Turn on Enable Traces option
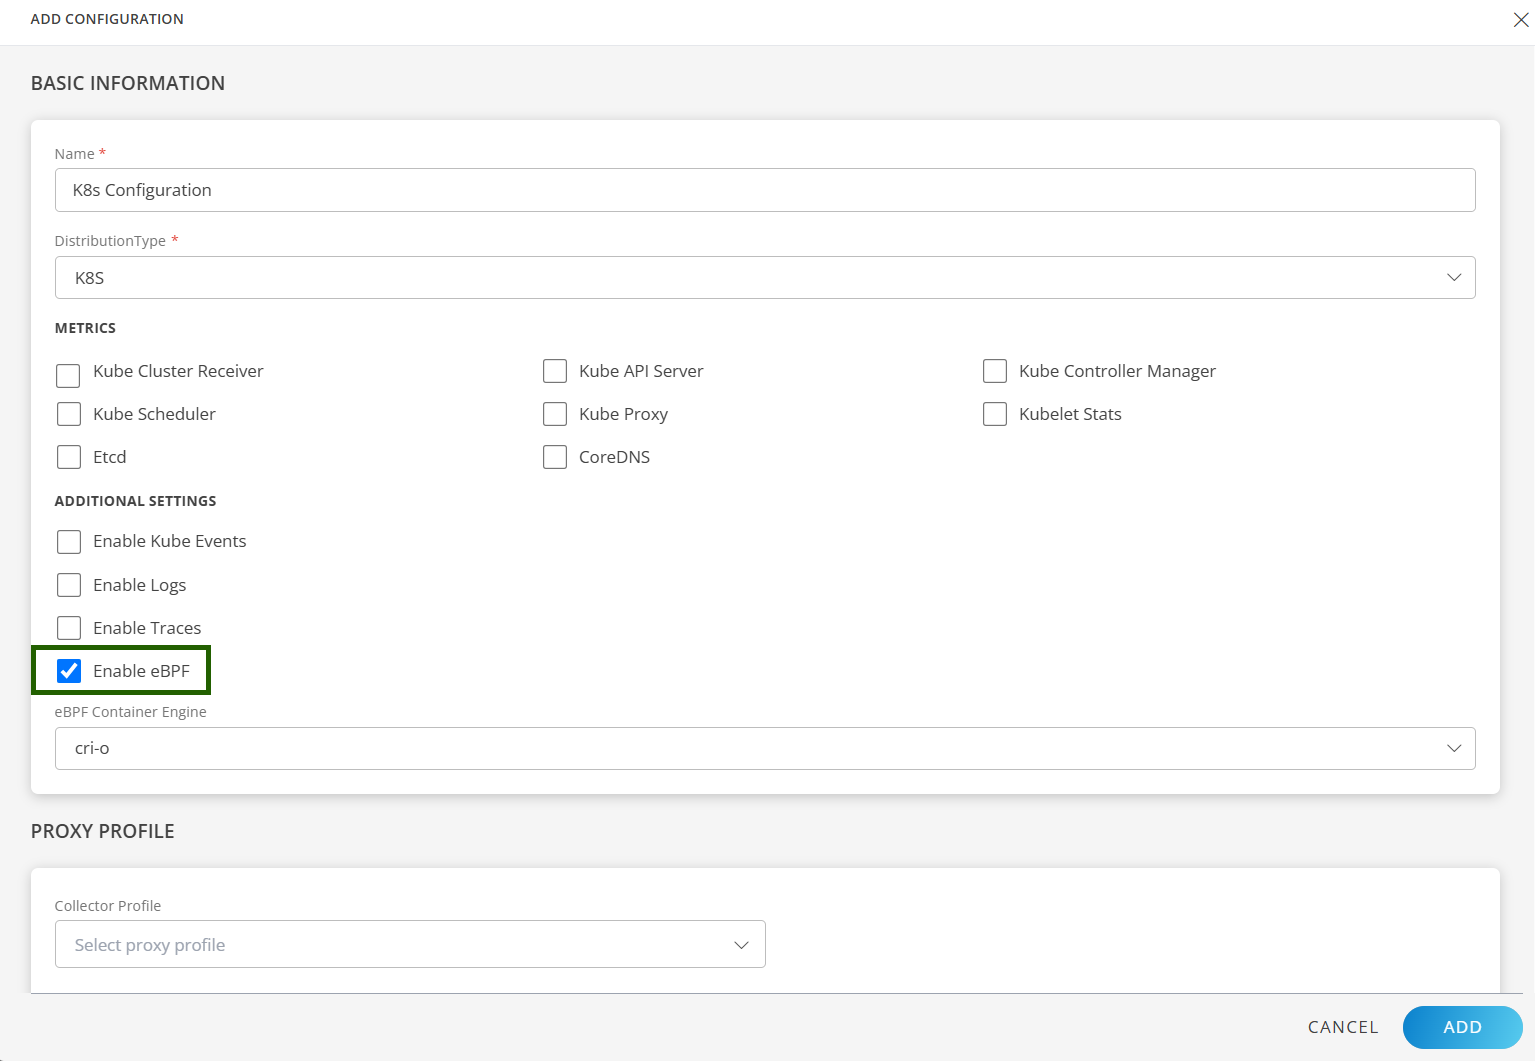The height and width of the screenshot is (1061, 1535). pos(69,628)
